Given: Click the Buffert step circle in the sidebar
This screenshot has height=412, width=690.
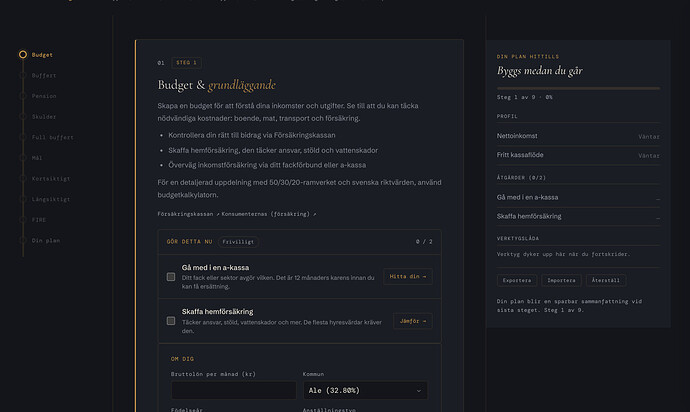Looking at the screenshot, I should pyautogui.click(x=23, y=75).
